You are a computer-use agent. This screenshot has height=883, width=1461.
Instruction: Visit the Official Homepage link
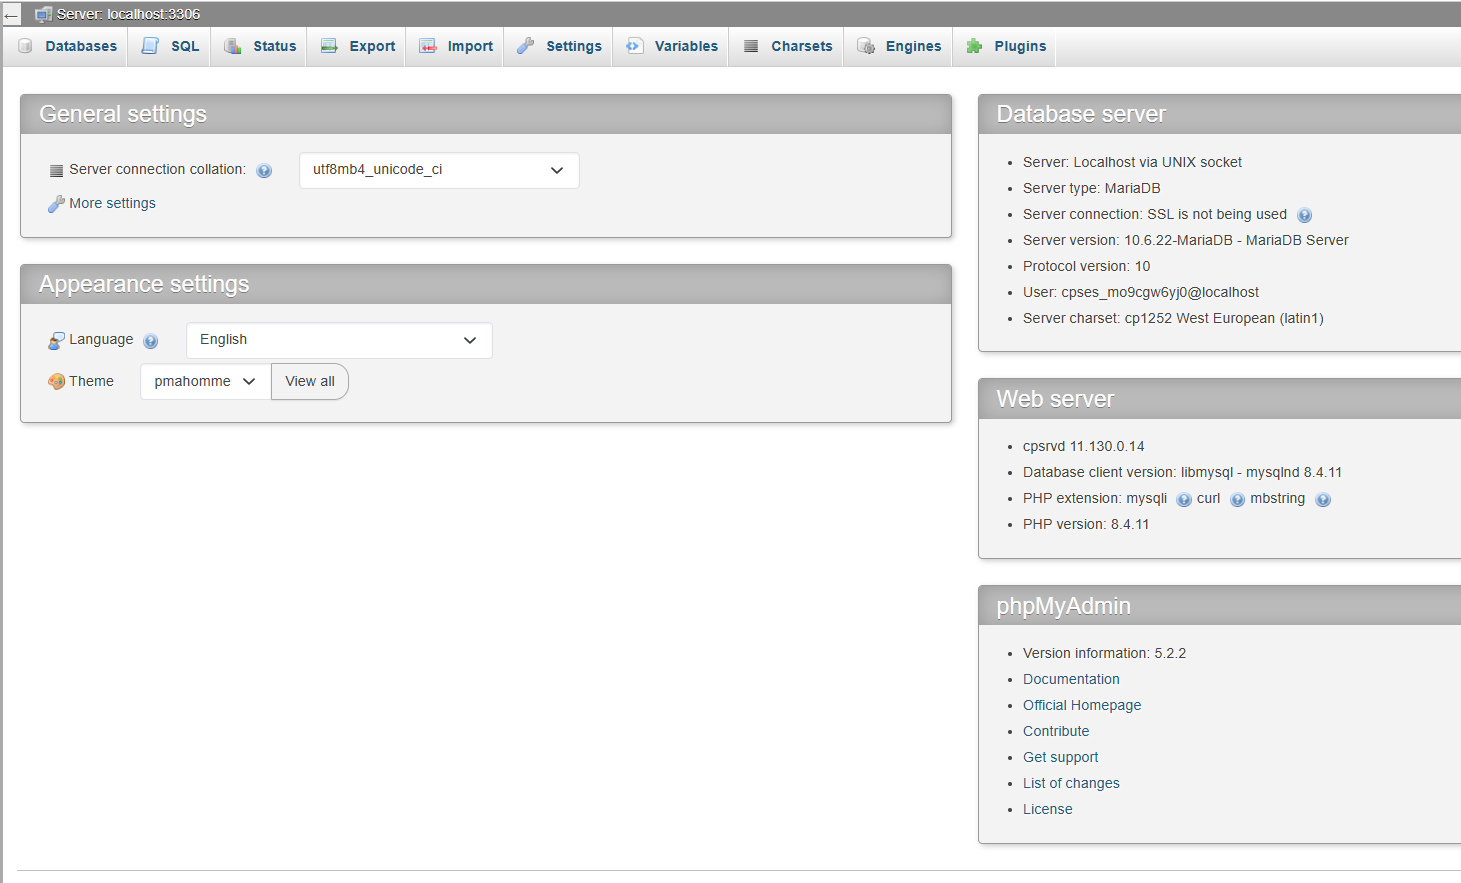[x=1082, y=705]
